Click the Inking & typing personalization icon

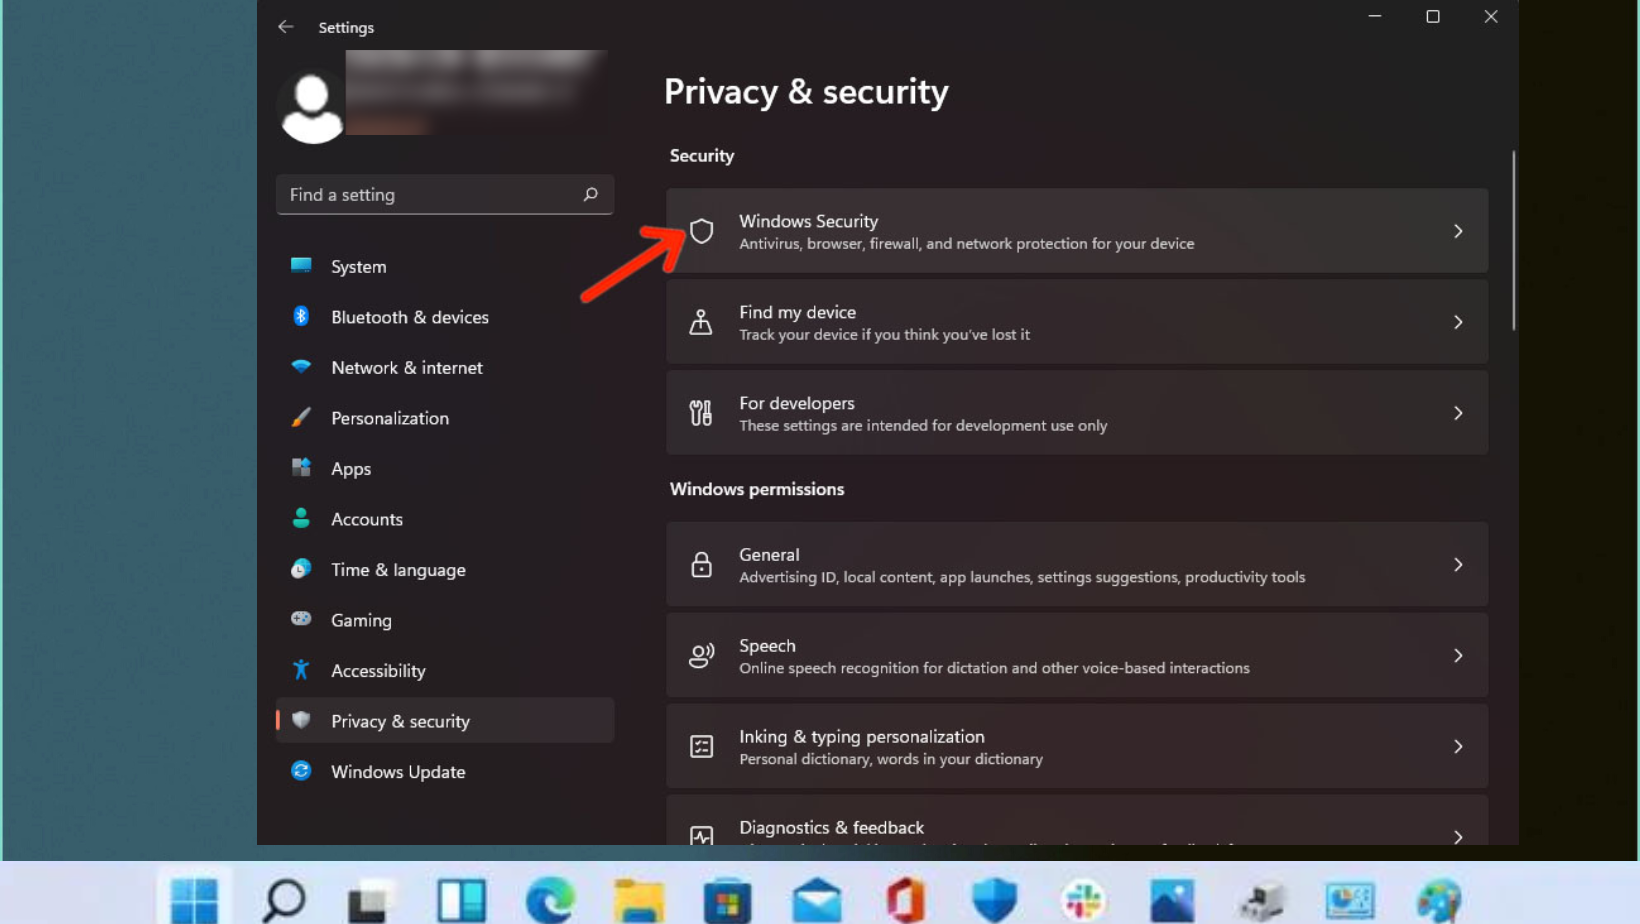(701, 746)
